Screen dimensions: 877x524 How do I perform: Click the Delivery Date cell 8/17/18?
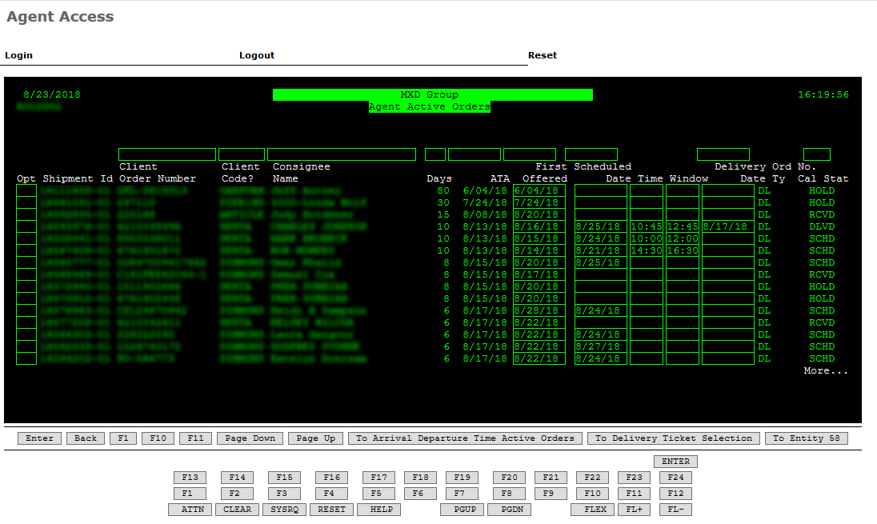click(728, 226)
